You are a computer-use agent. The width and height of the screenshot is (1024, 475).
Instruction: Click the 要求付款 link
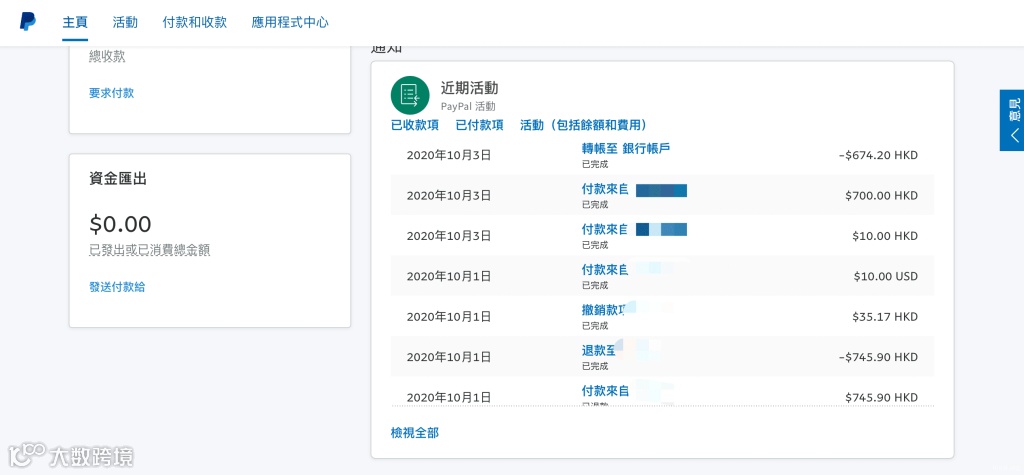111,93
